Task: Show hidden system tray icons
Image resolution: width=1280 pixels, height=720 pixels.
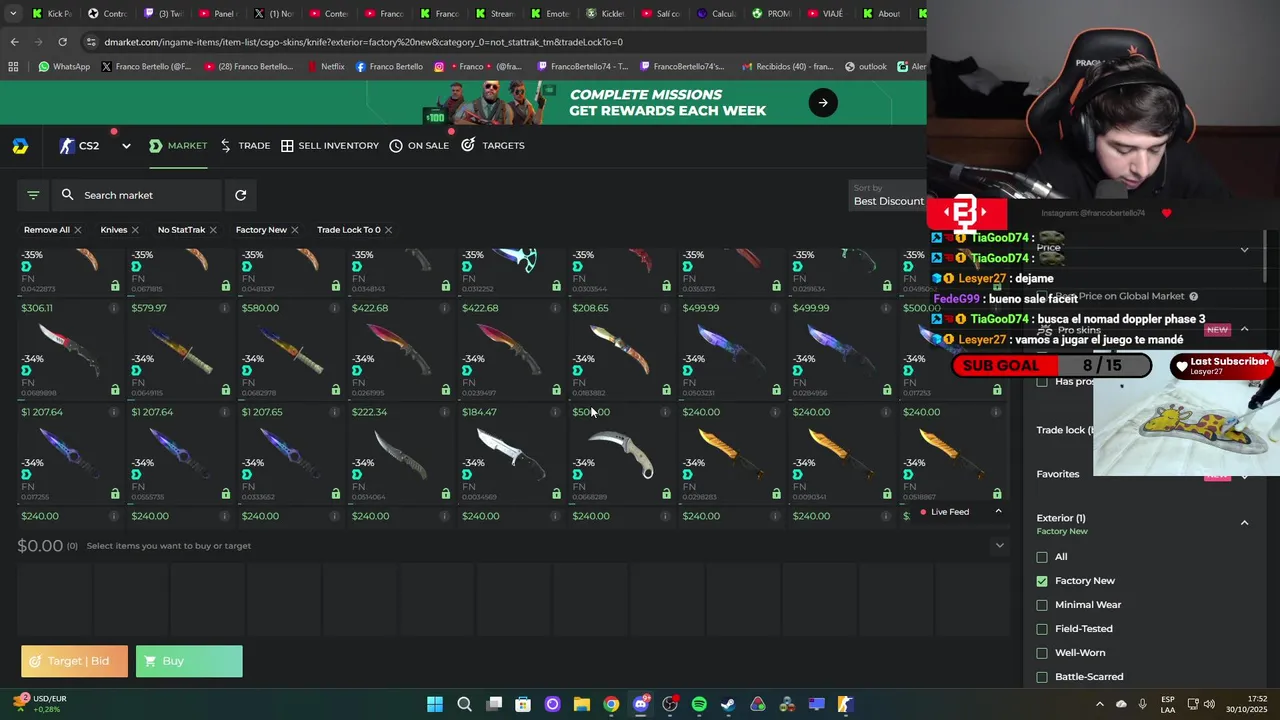Action: 1099,704
